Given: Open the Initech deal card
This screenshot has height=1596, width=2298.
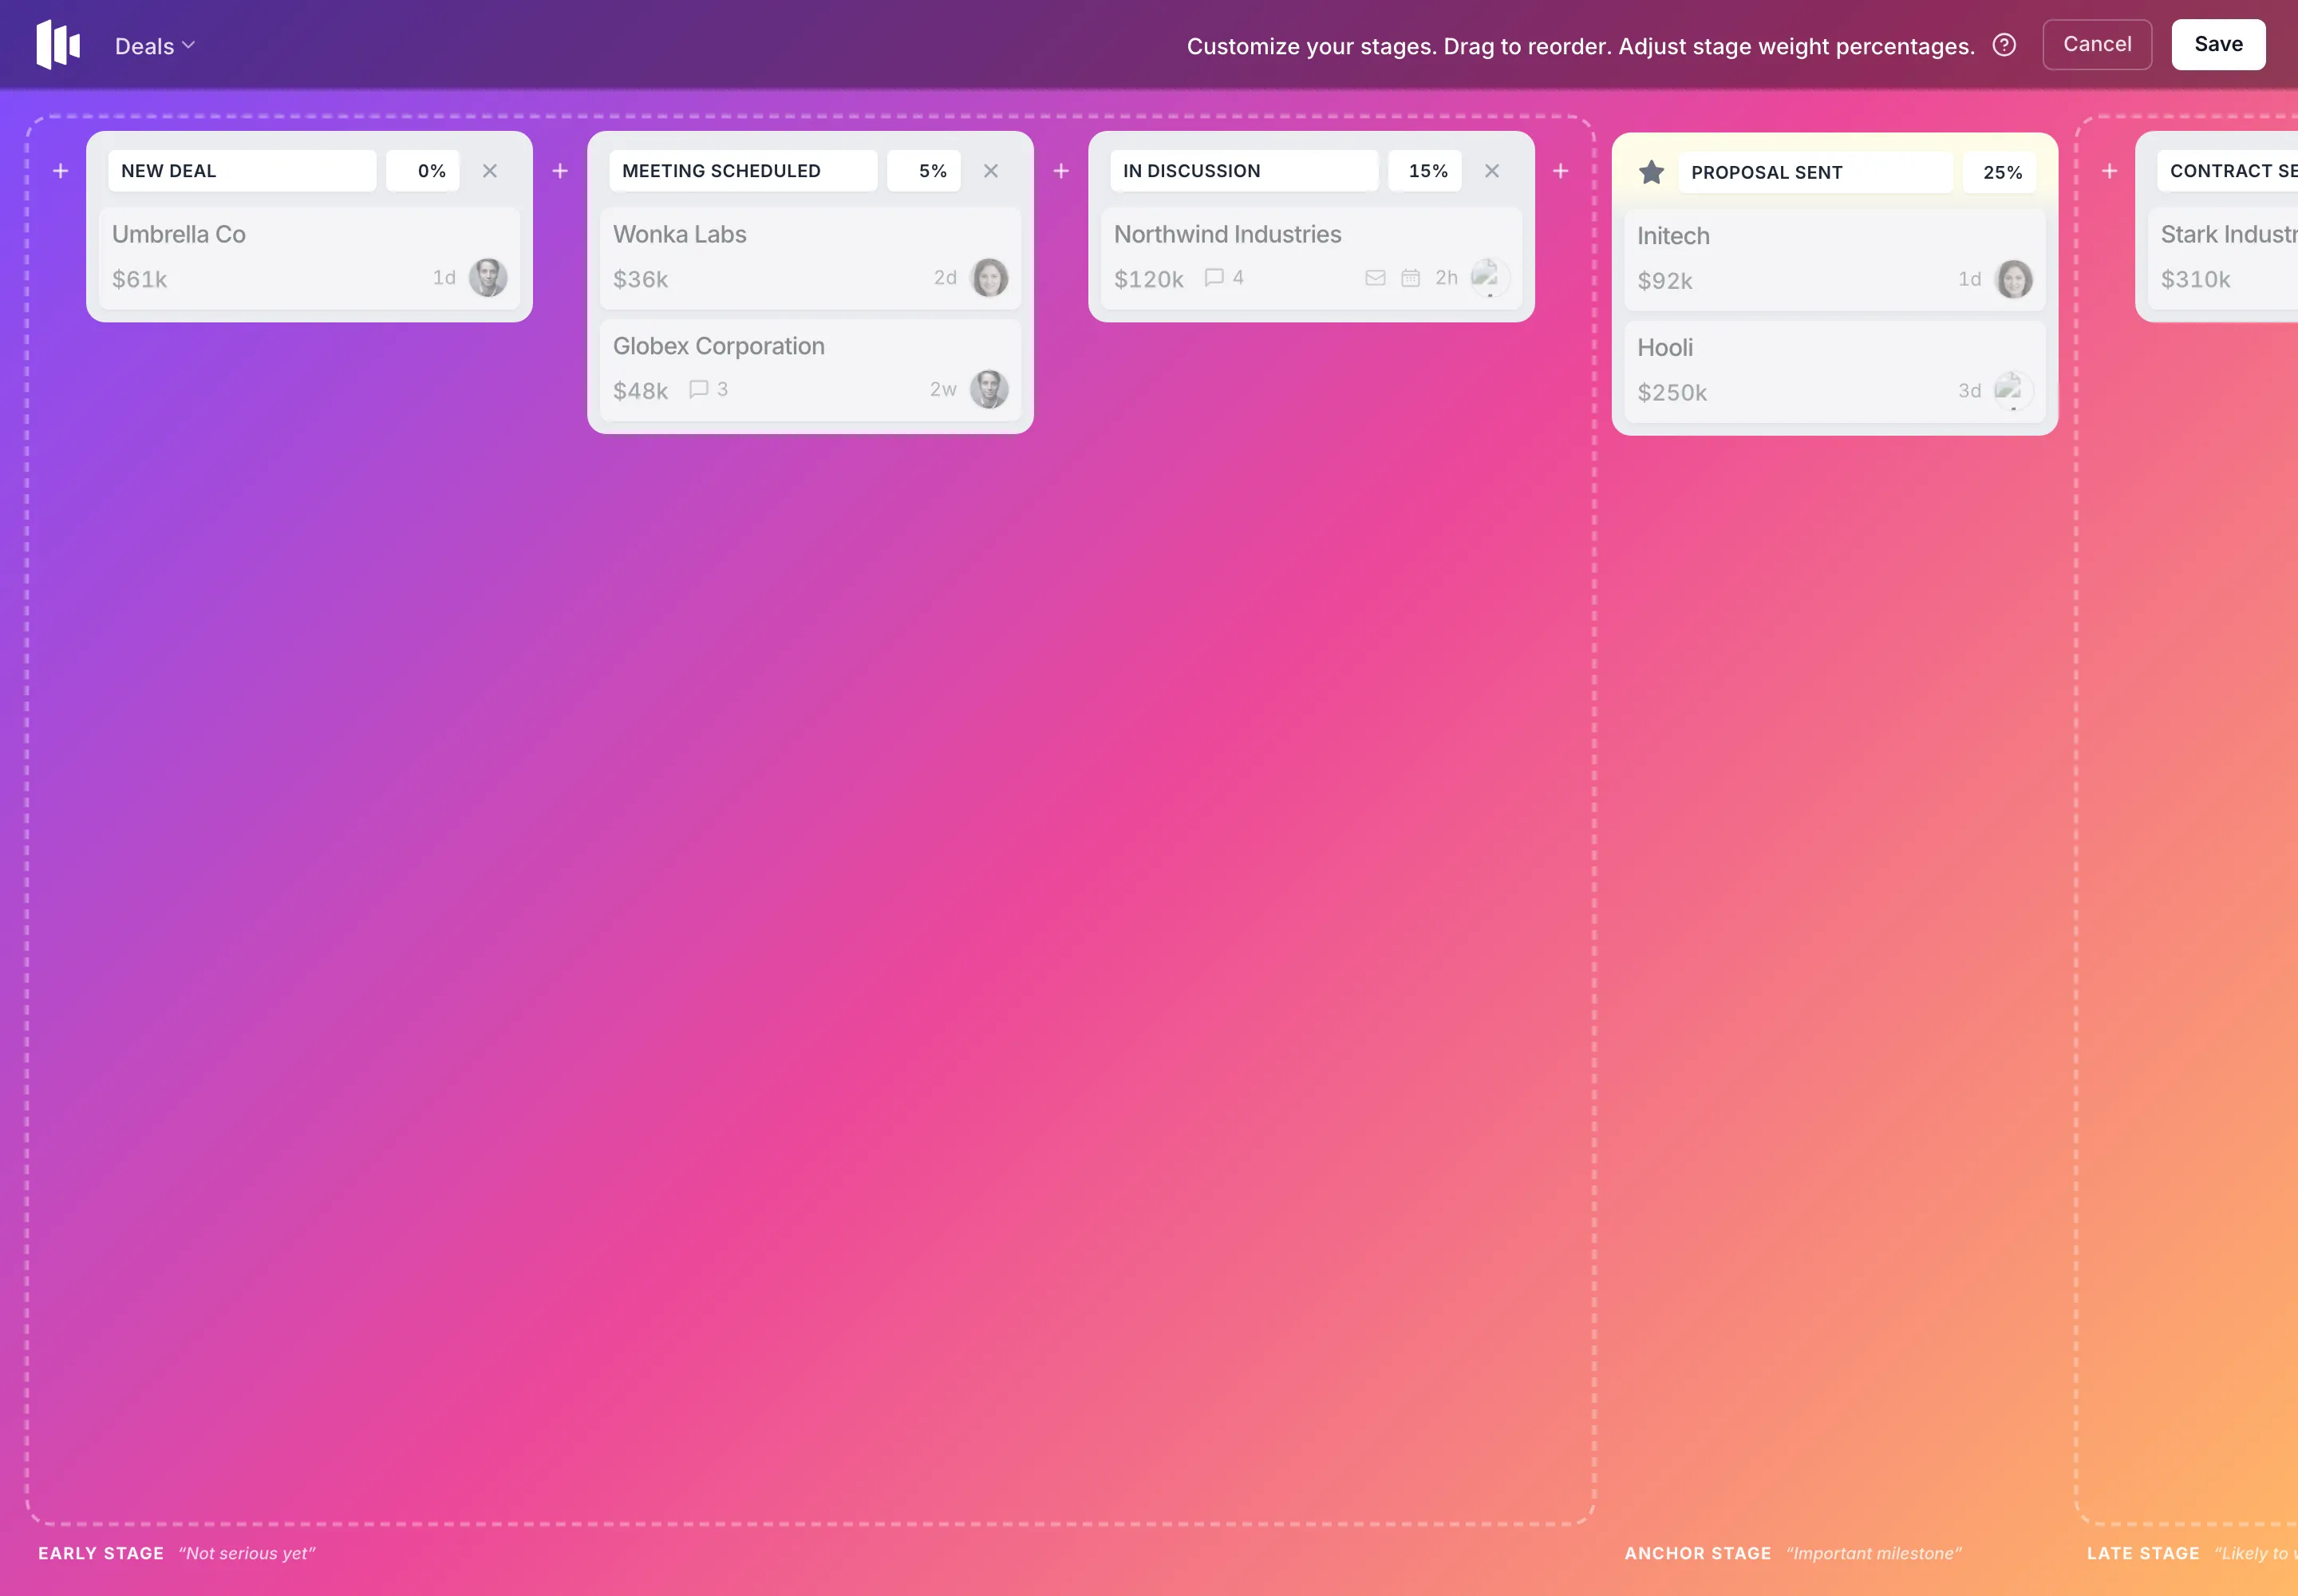Looking at the screenshot, I should 1834,260.
